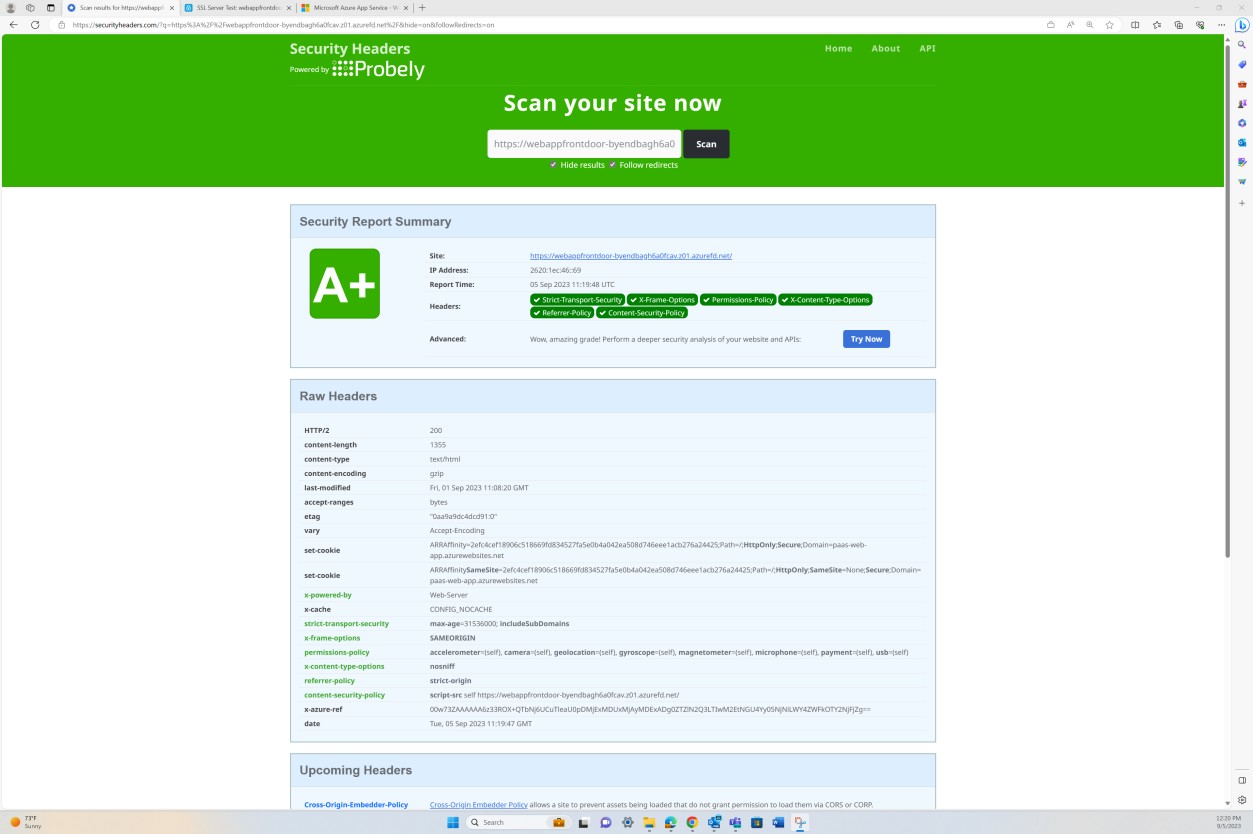Launch Google Chrome from the taskbar

(x=691, y=822)
